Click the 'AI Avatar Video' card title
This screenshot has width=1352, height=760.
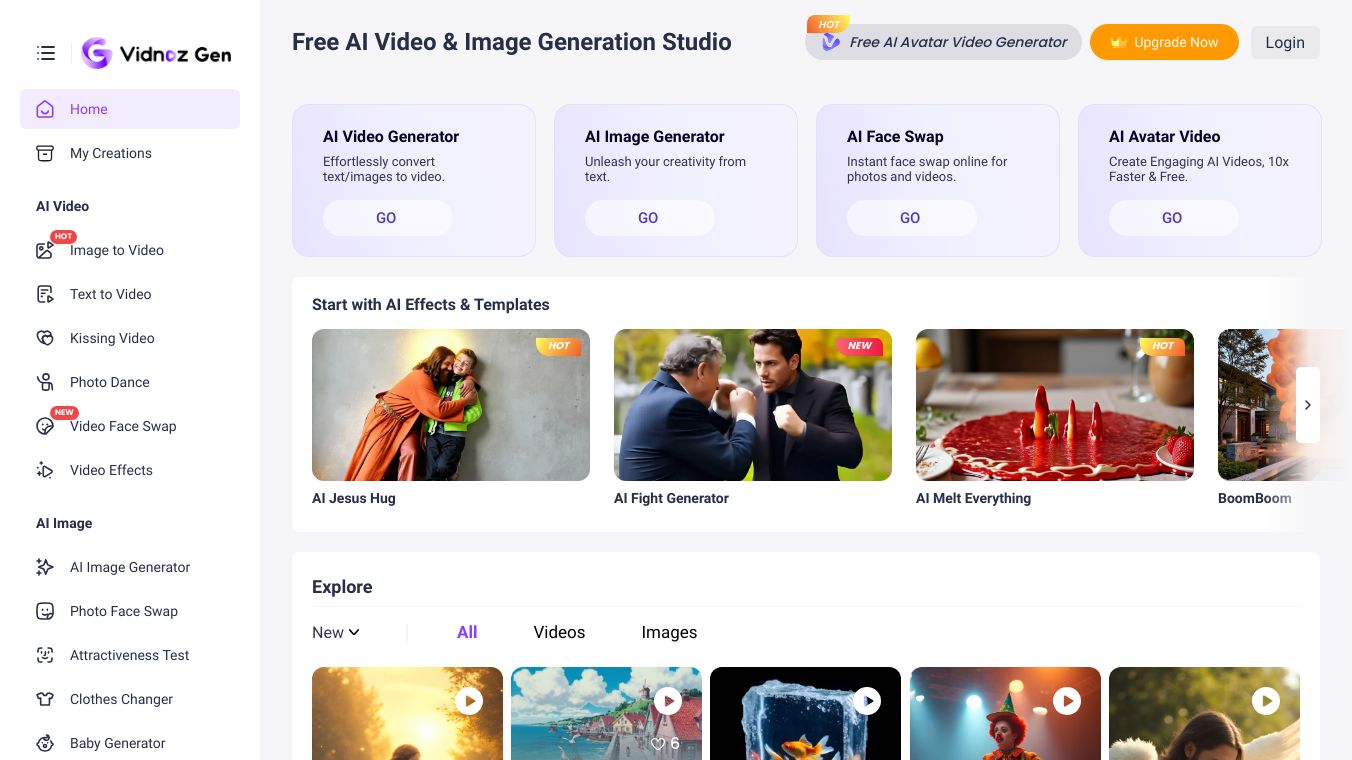tap(1164, 136)
